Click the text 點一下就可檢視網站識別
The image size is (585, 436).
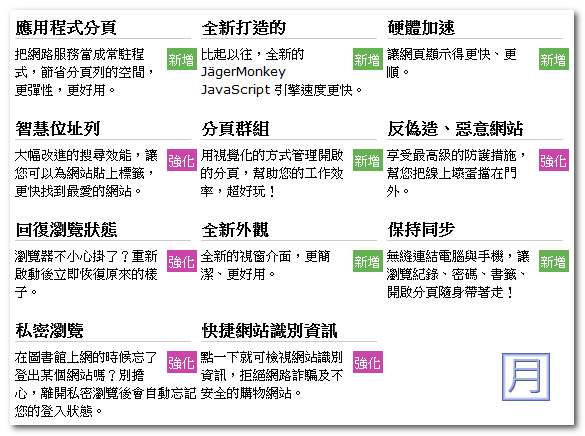pos(272,357)
